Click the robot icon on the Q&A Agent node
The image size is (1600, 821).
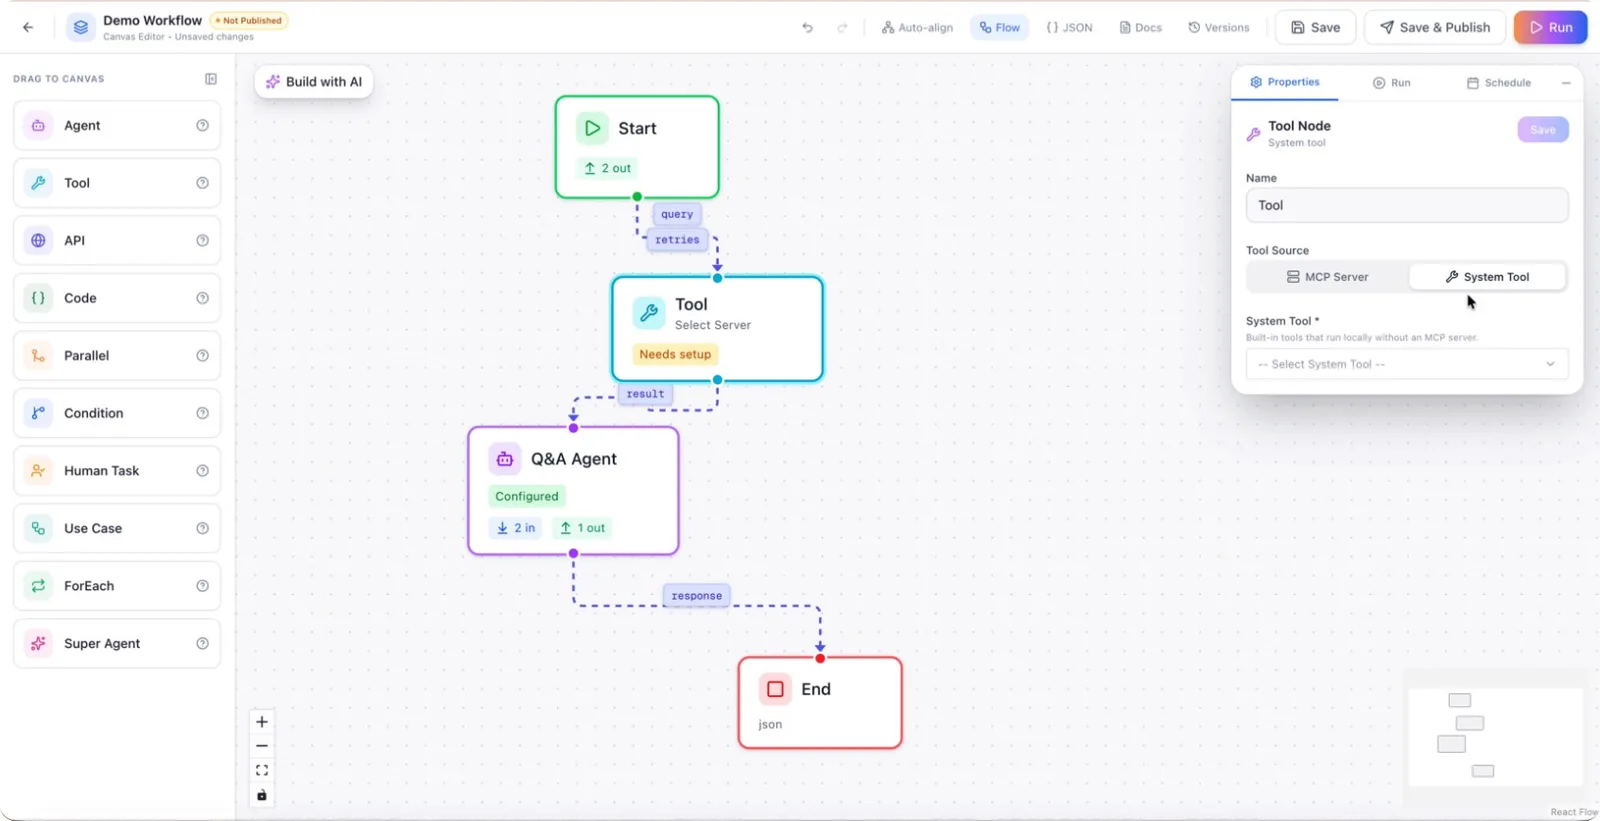click(x=505, y=459)
